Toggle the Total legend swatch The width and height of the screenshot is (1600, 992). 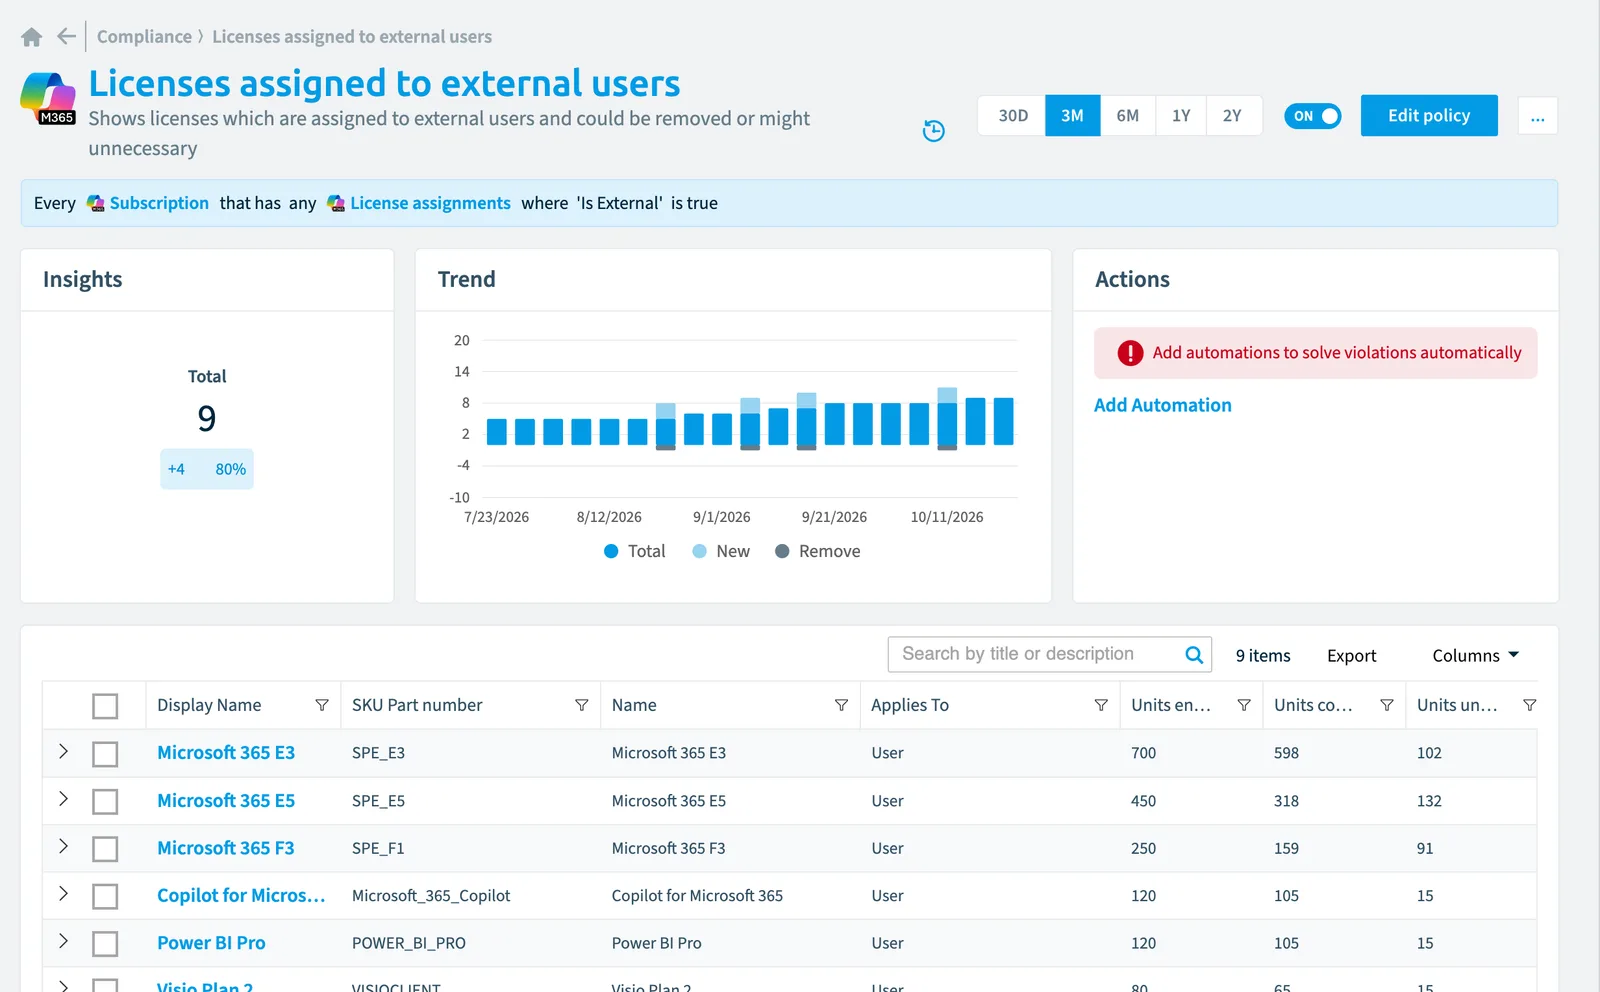click(611, 551)
